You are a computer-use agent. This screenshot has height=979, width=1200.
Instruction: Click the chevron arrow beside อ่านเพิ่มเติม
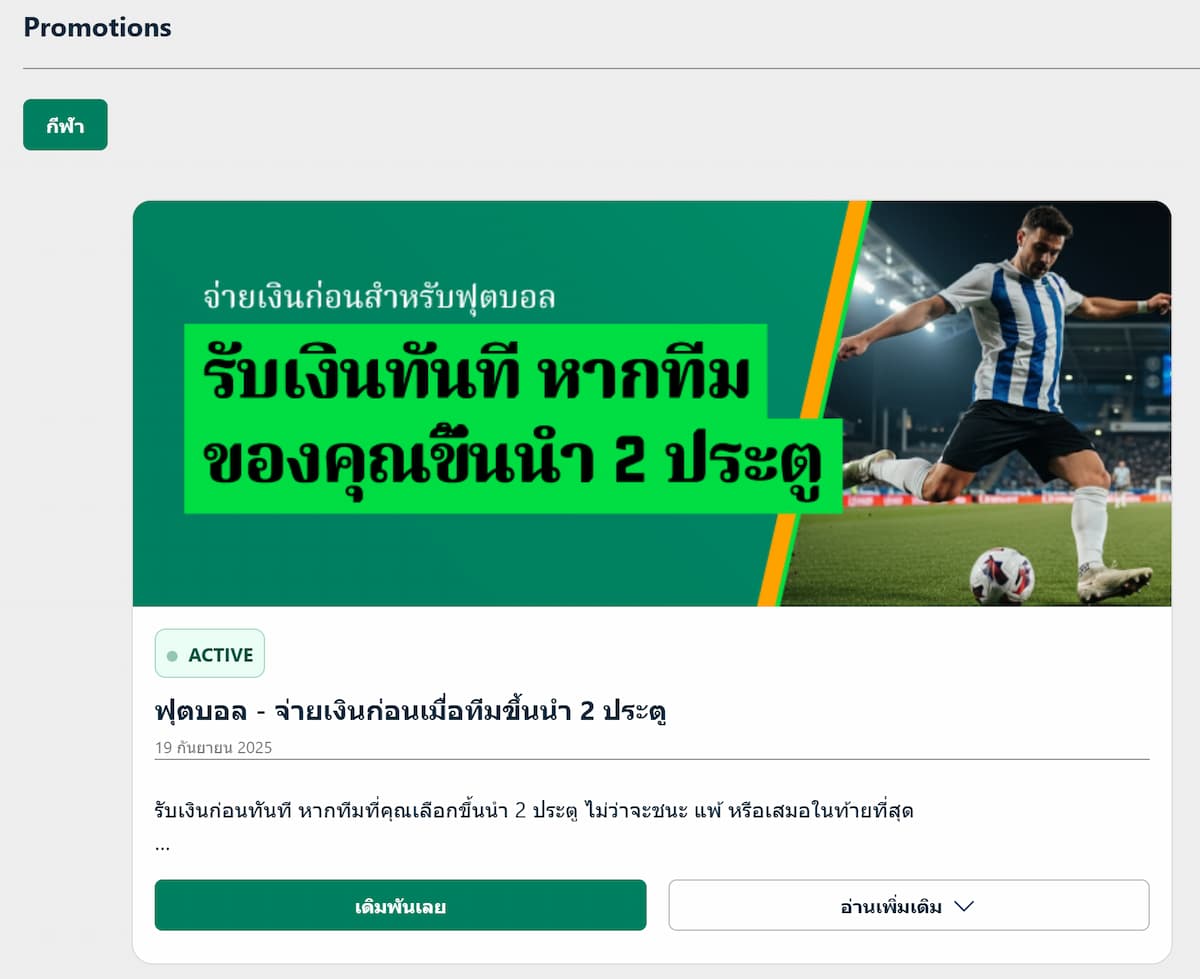[964, 906]
